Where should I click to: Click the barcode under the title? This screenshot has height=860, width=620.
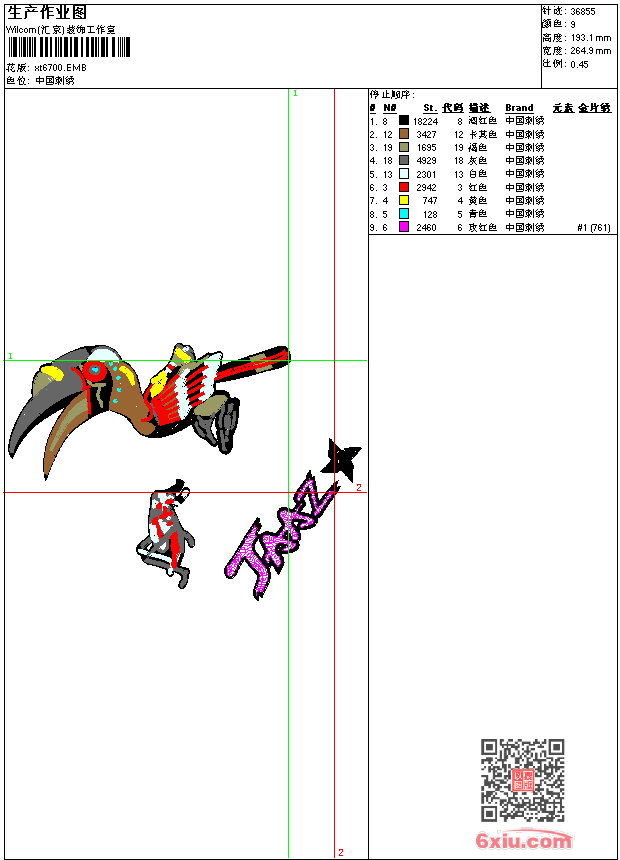(69, 48)
